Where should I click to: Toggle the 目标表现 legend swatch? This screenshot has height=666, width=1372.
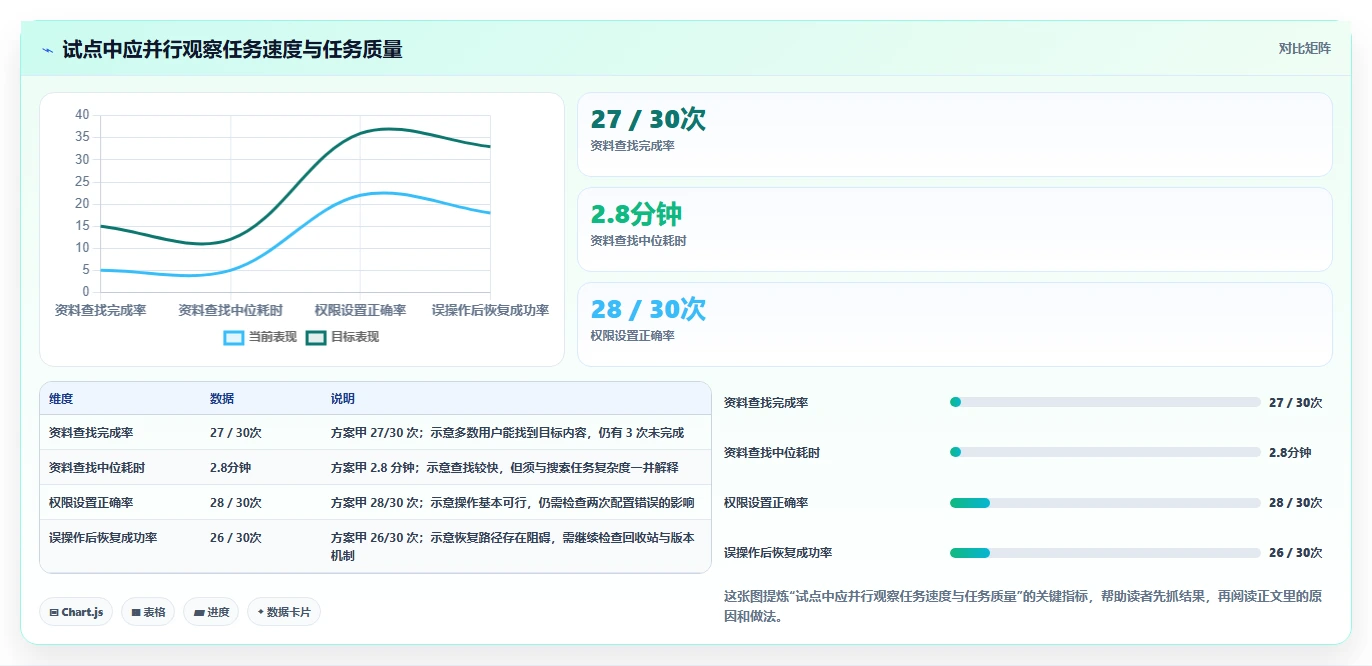click(x=316, y=337)
